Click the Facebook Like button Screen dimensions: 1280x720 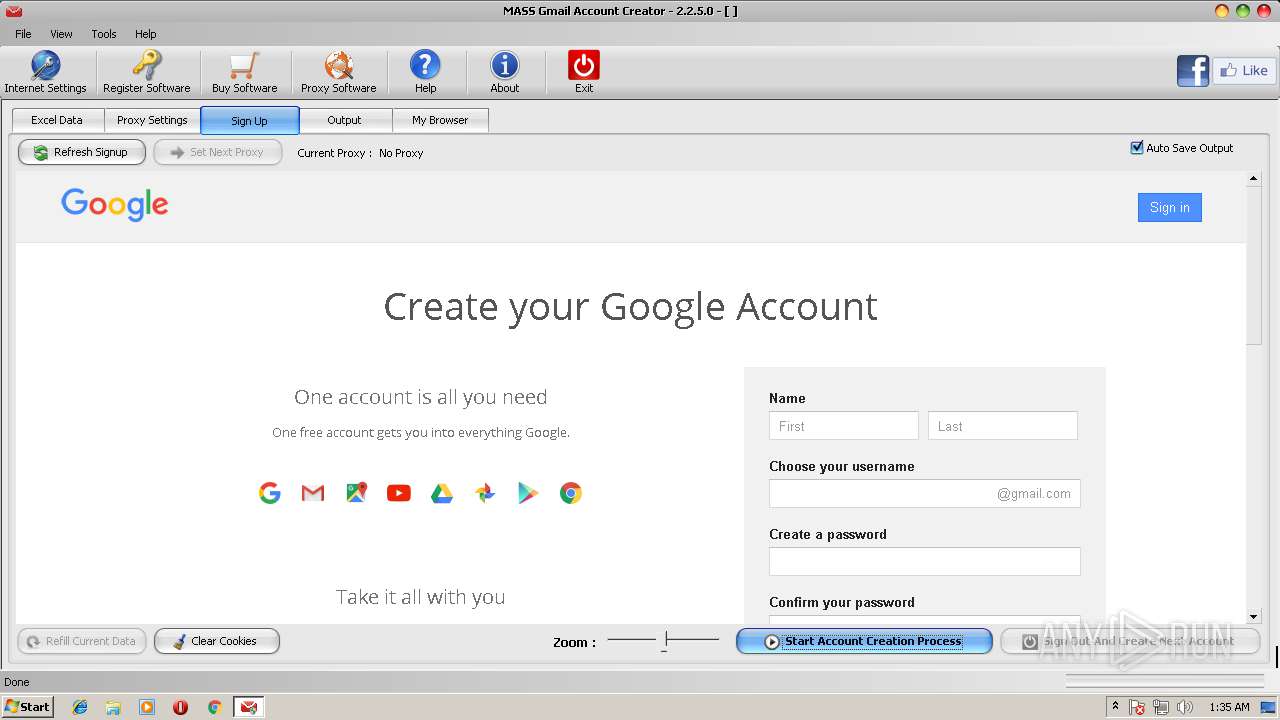pyautogui.click(x=1244, y=71)
